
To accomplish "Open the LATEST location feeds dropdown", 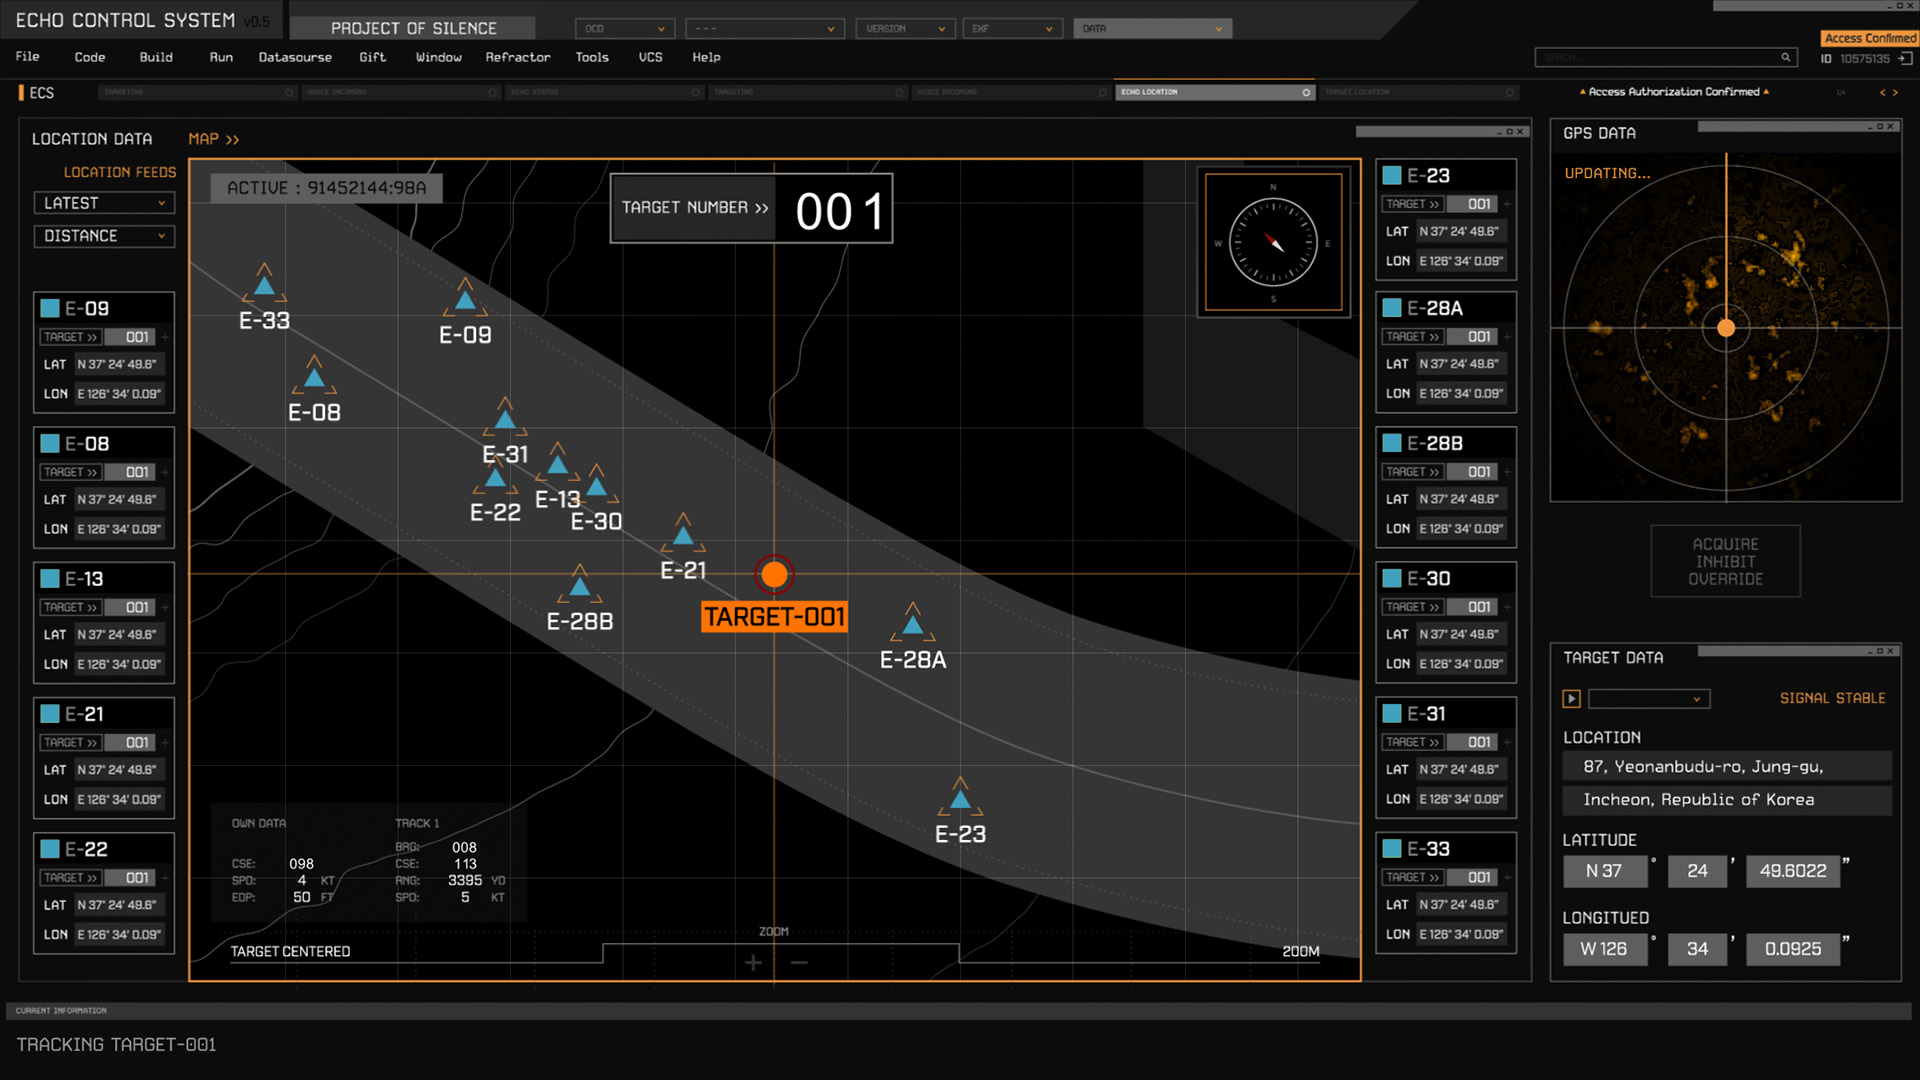I will tap(104, 203).
